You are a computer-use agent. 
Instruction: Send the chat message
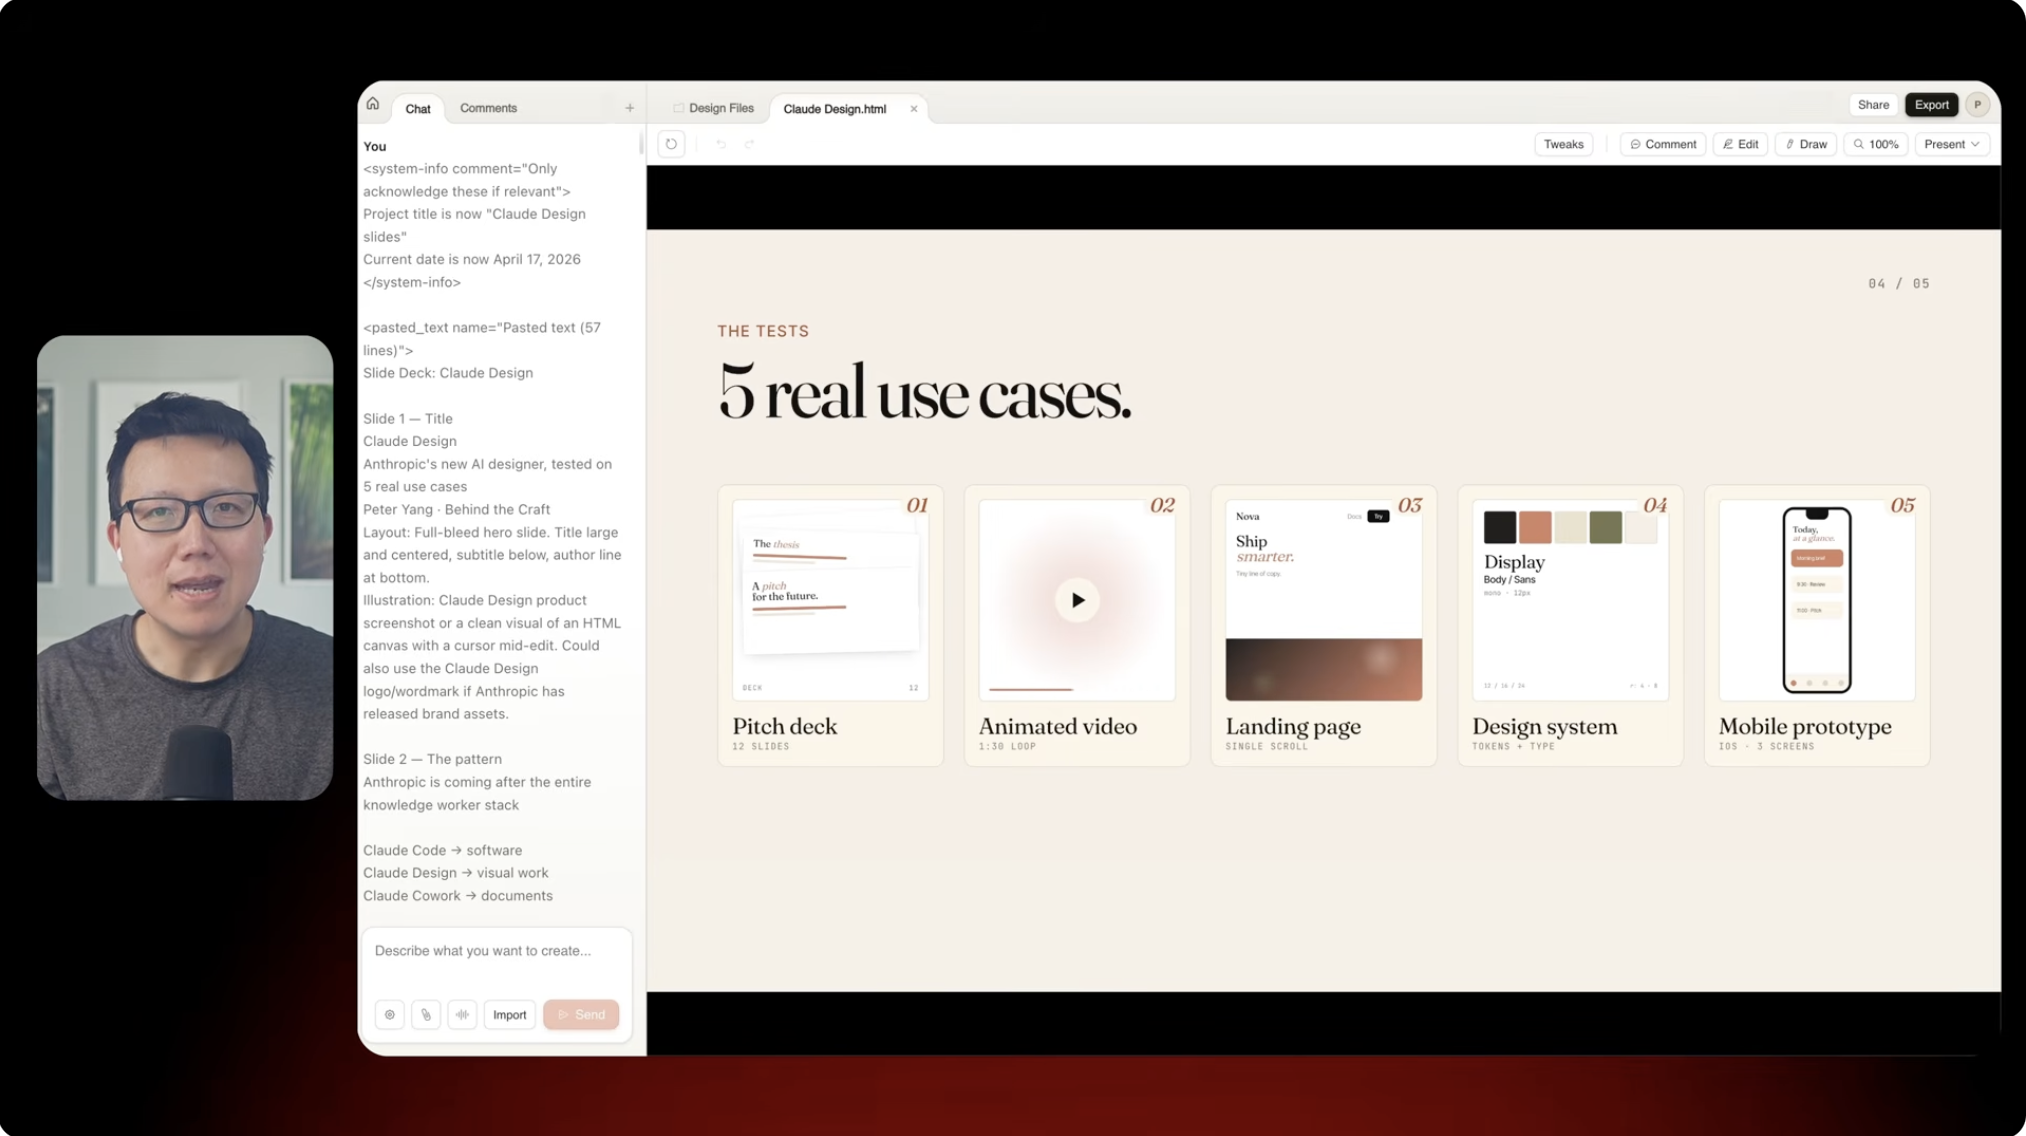click(581, 1015)
